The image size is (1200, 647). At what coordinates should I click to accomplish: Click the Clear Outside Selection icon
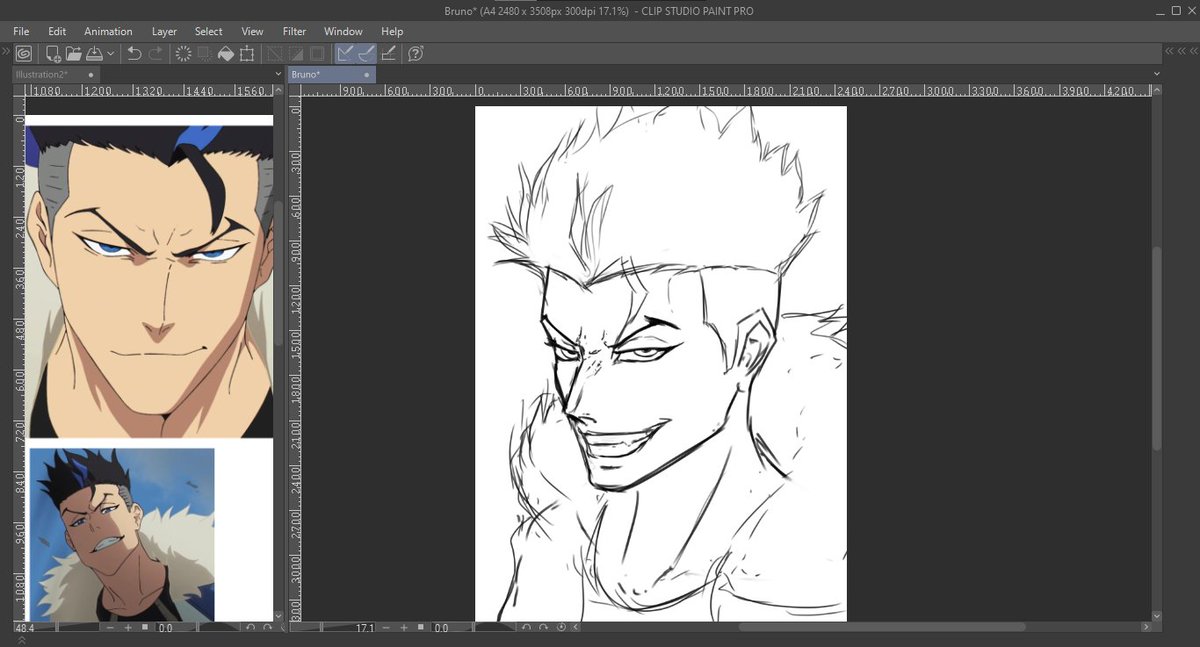pyautogui.click(x=205, y=53)
